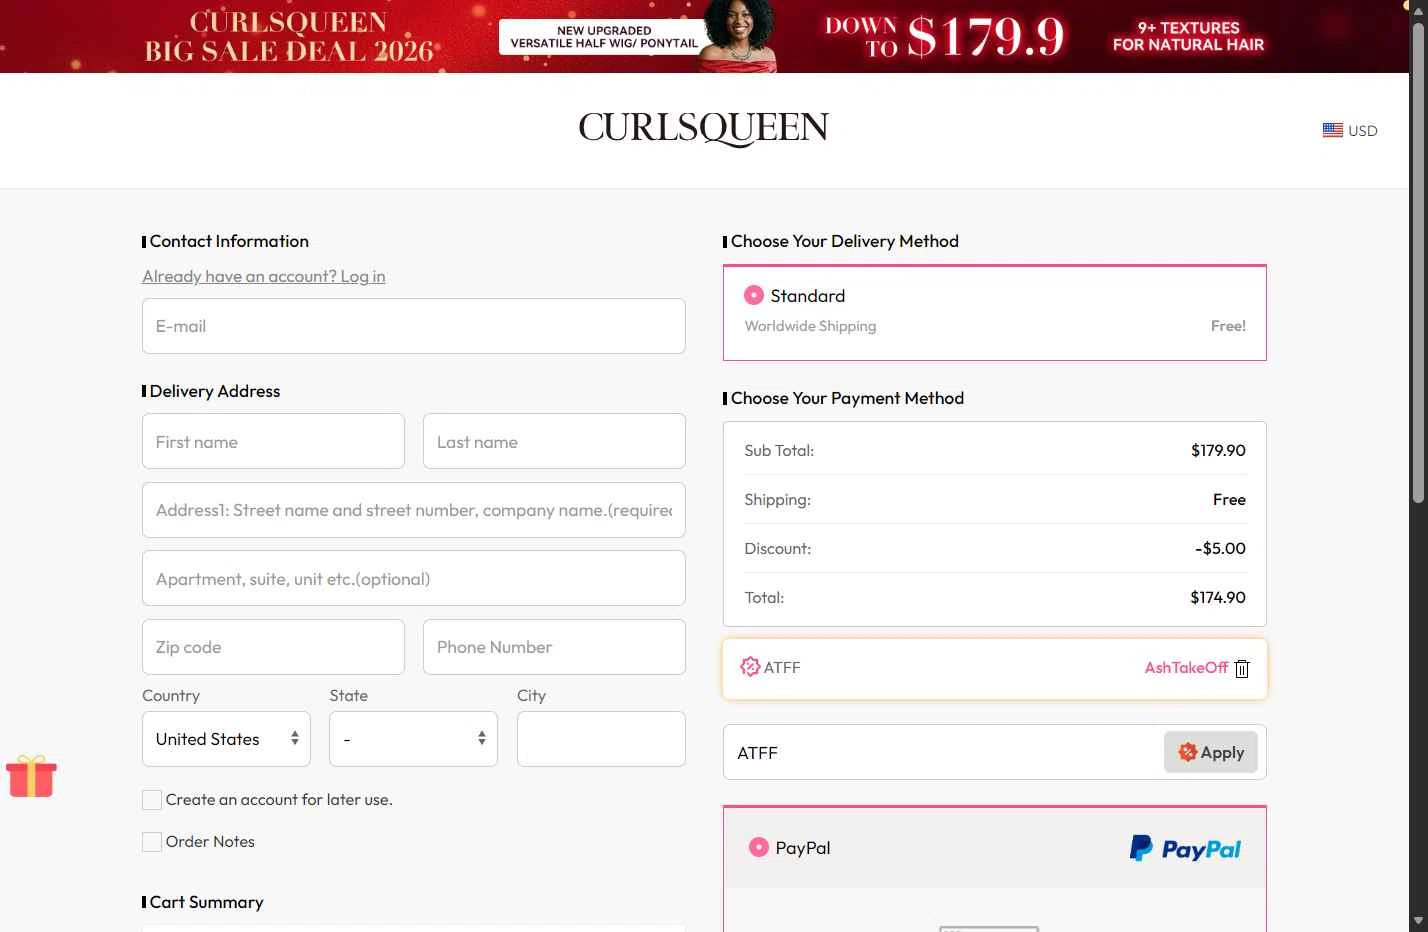Image resolution: width=1428 pixels, height=932 pixels.
Task: Open the Big Sale Deal 2026 banner
Action: 704,36
